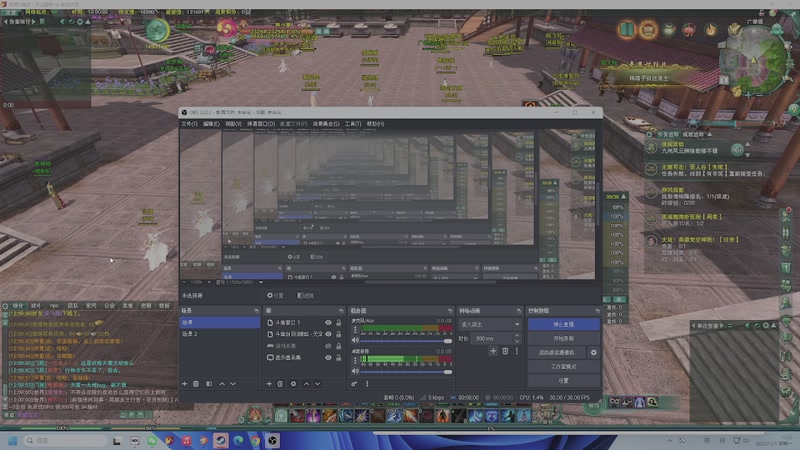Add a scene transition with plus
This screenshot has width=800, height=450.
tap(493, 351)
